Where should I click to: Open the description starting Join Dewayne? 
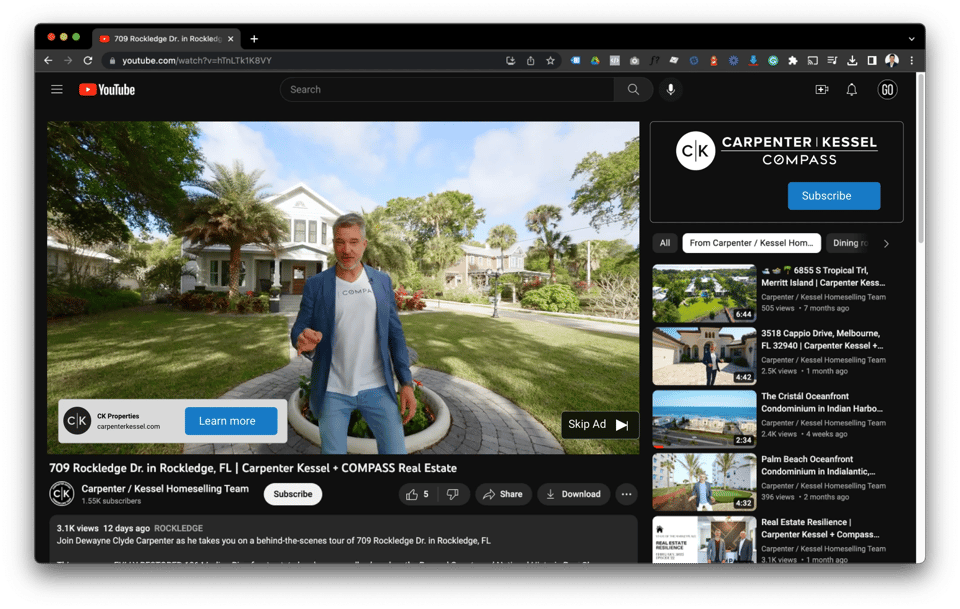(x=274, y=540)
